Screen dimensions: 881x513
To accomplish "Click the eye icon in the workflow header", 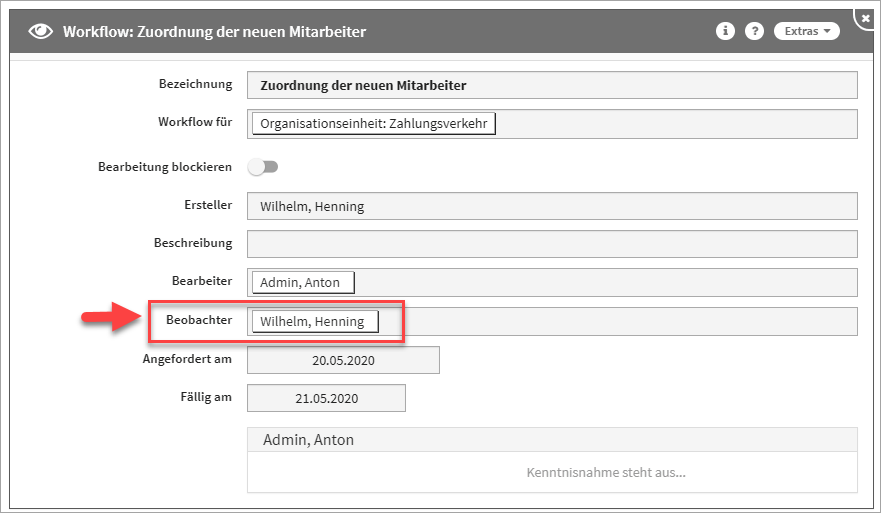I will [x=41, y=31].
